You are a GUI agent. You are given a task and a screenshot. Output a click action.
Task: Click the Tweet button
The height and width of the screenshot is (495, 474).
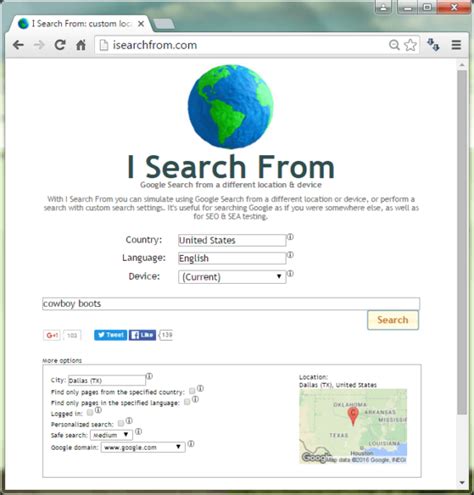pos(111,335)
